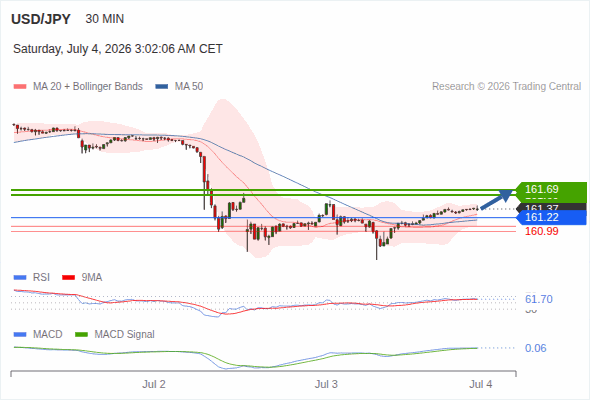Click the 'Jul 3' time axis label

[326, 385]
